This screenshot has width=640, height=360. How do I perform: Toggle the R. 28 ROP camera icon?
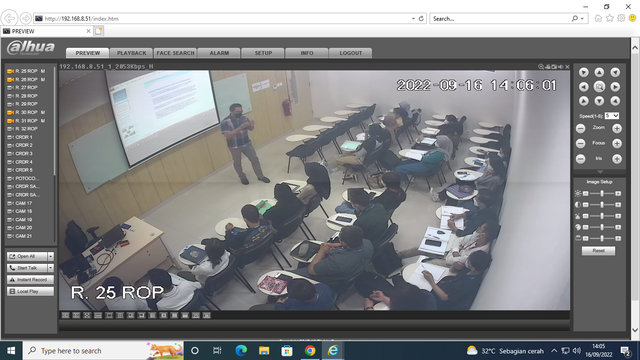coord(10,96)
